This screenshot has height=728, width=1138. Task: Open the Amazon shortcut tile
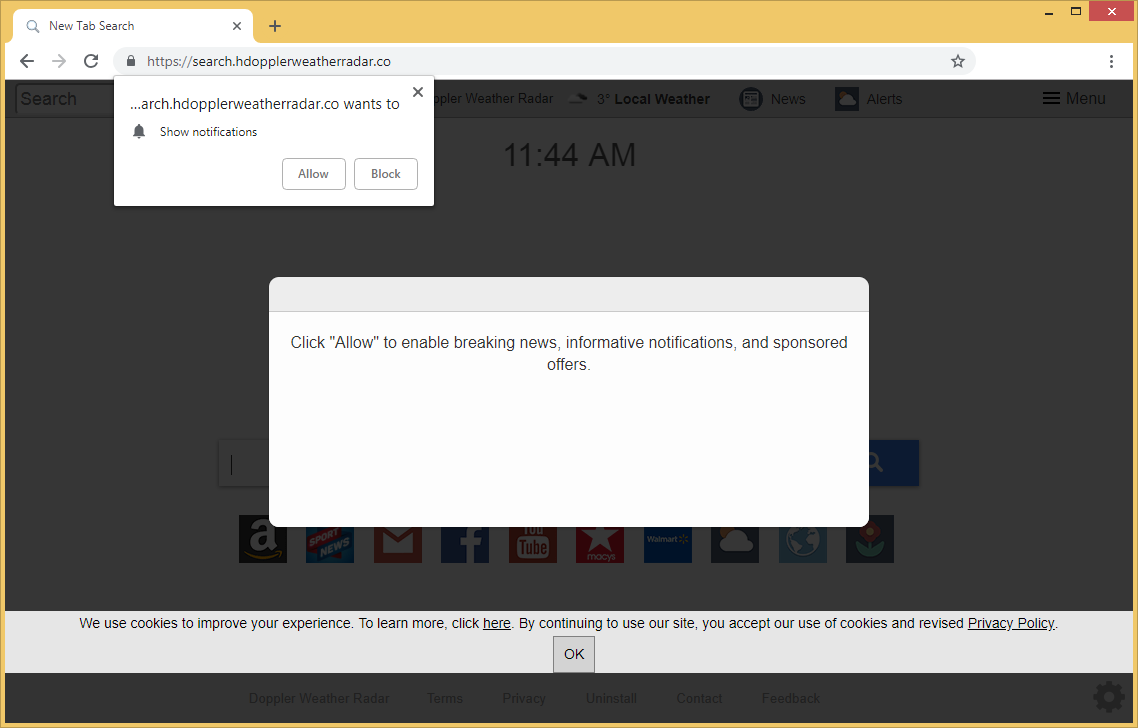point(263,539)
